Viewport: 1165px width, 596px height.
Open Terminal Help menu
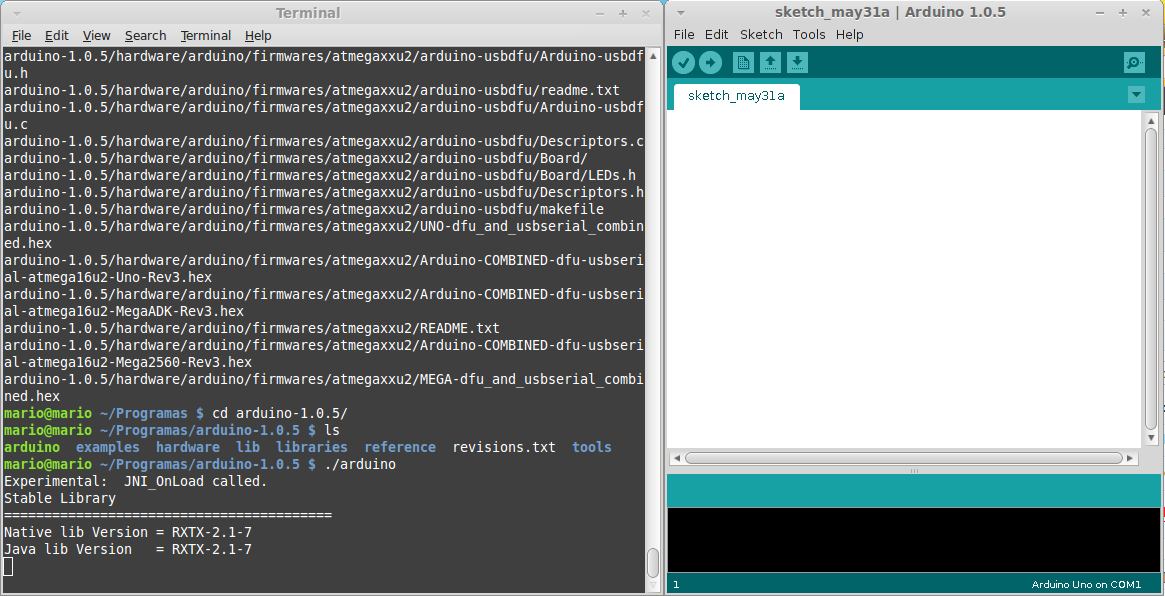(x=258, y=35)
